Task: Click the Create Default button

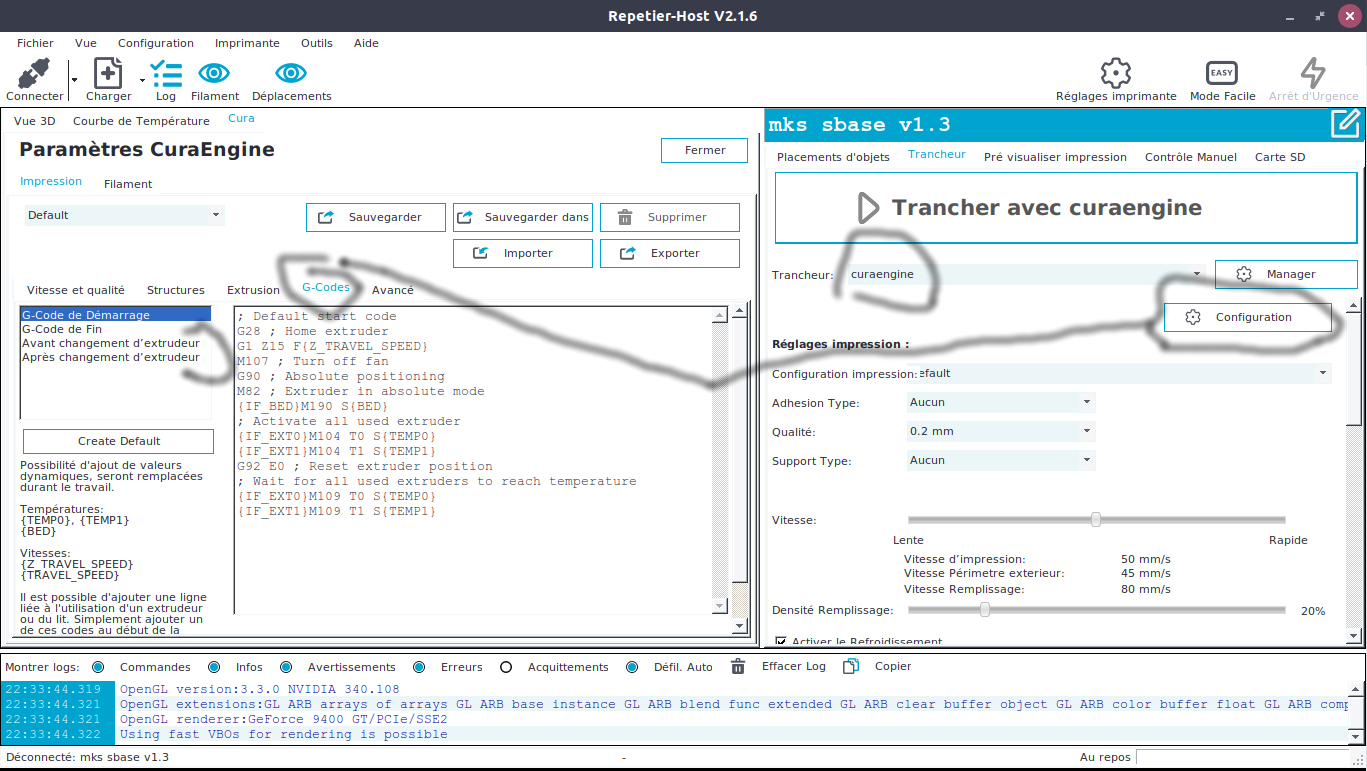Action: click(119, 441)
